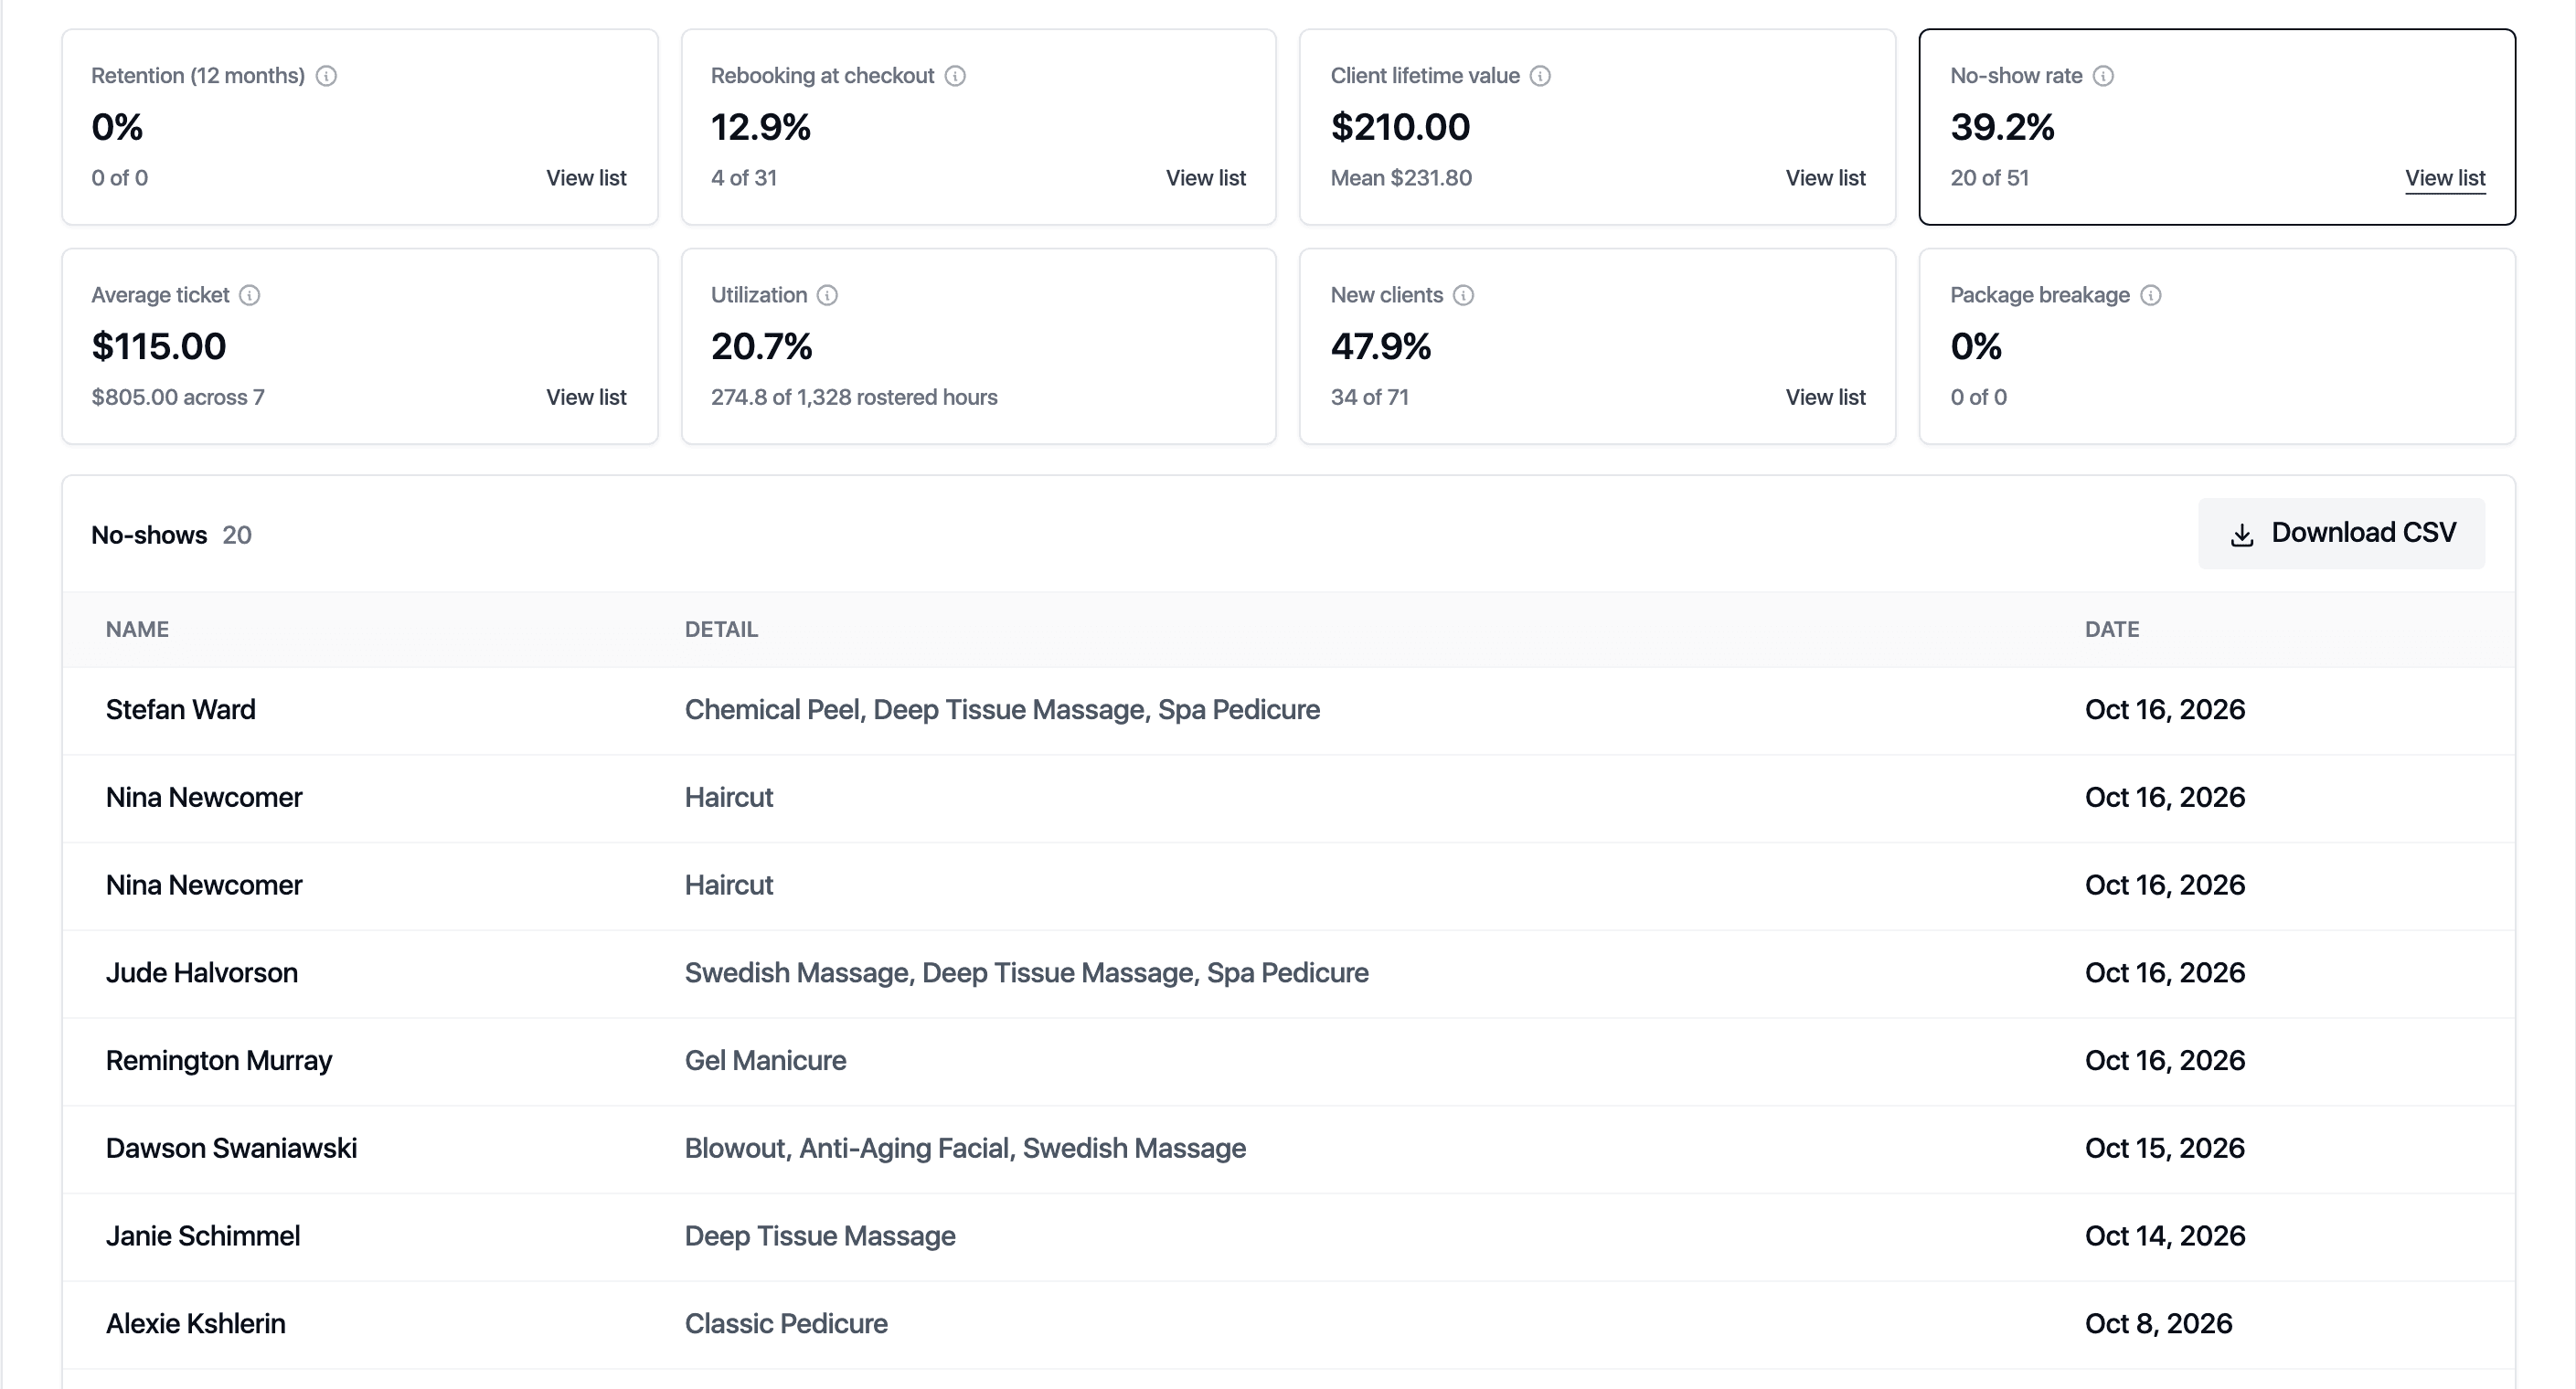Select Janie Schimmel row name

pyautogui.click(x=203, y=1236)
